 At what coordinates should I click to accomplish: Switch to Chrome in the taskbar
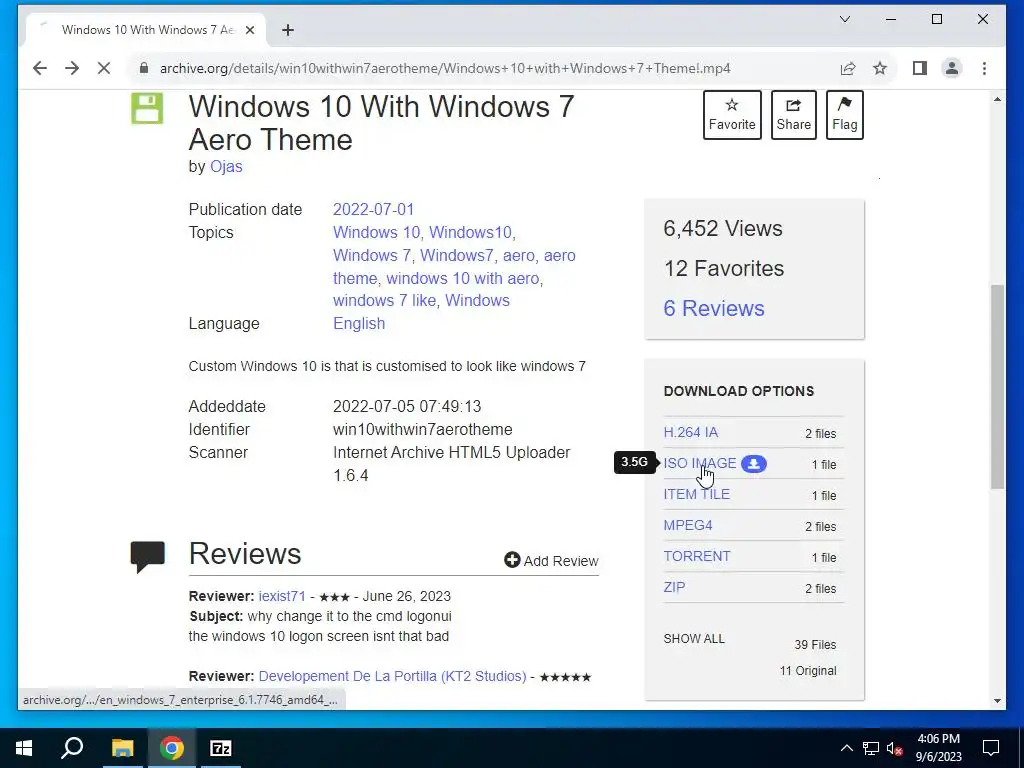coord(172,748)
